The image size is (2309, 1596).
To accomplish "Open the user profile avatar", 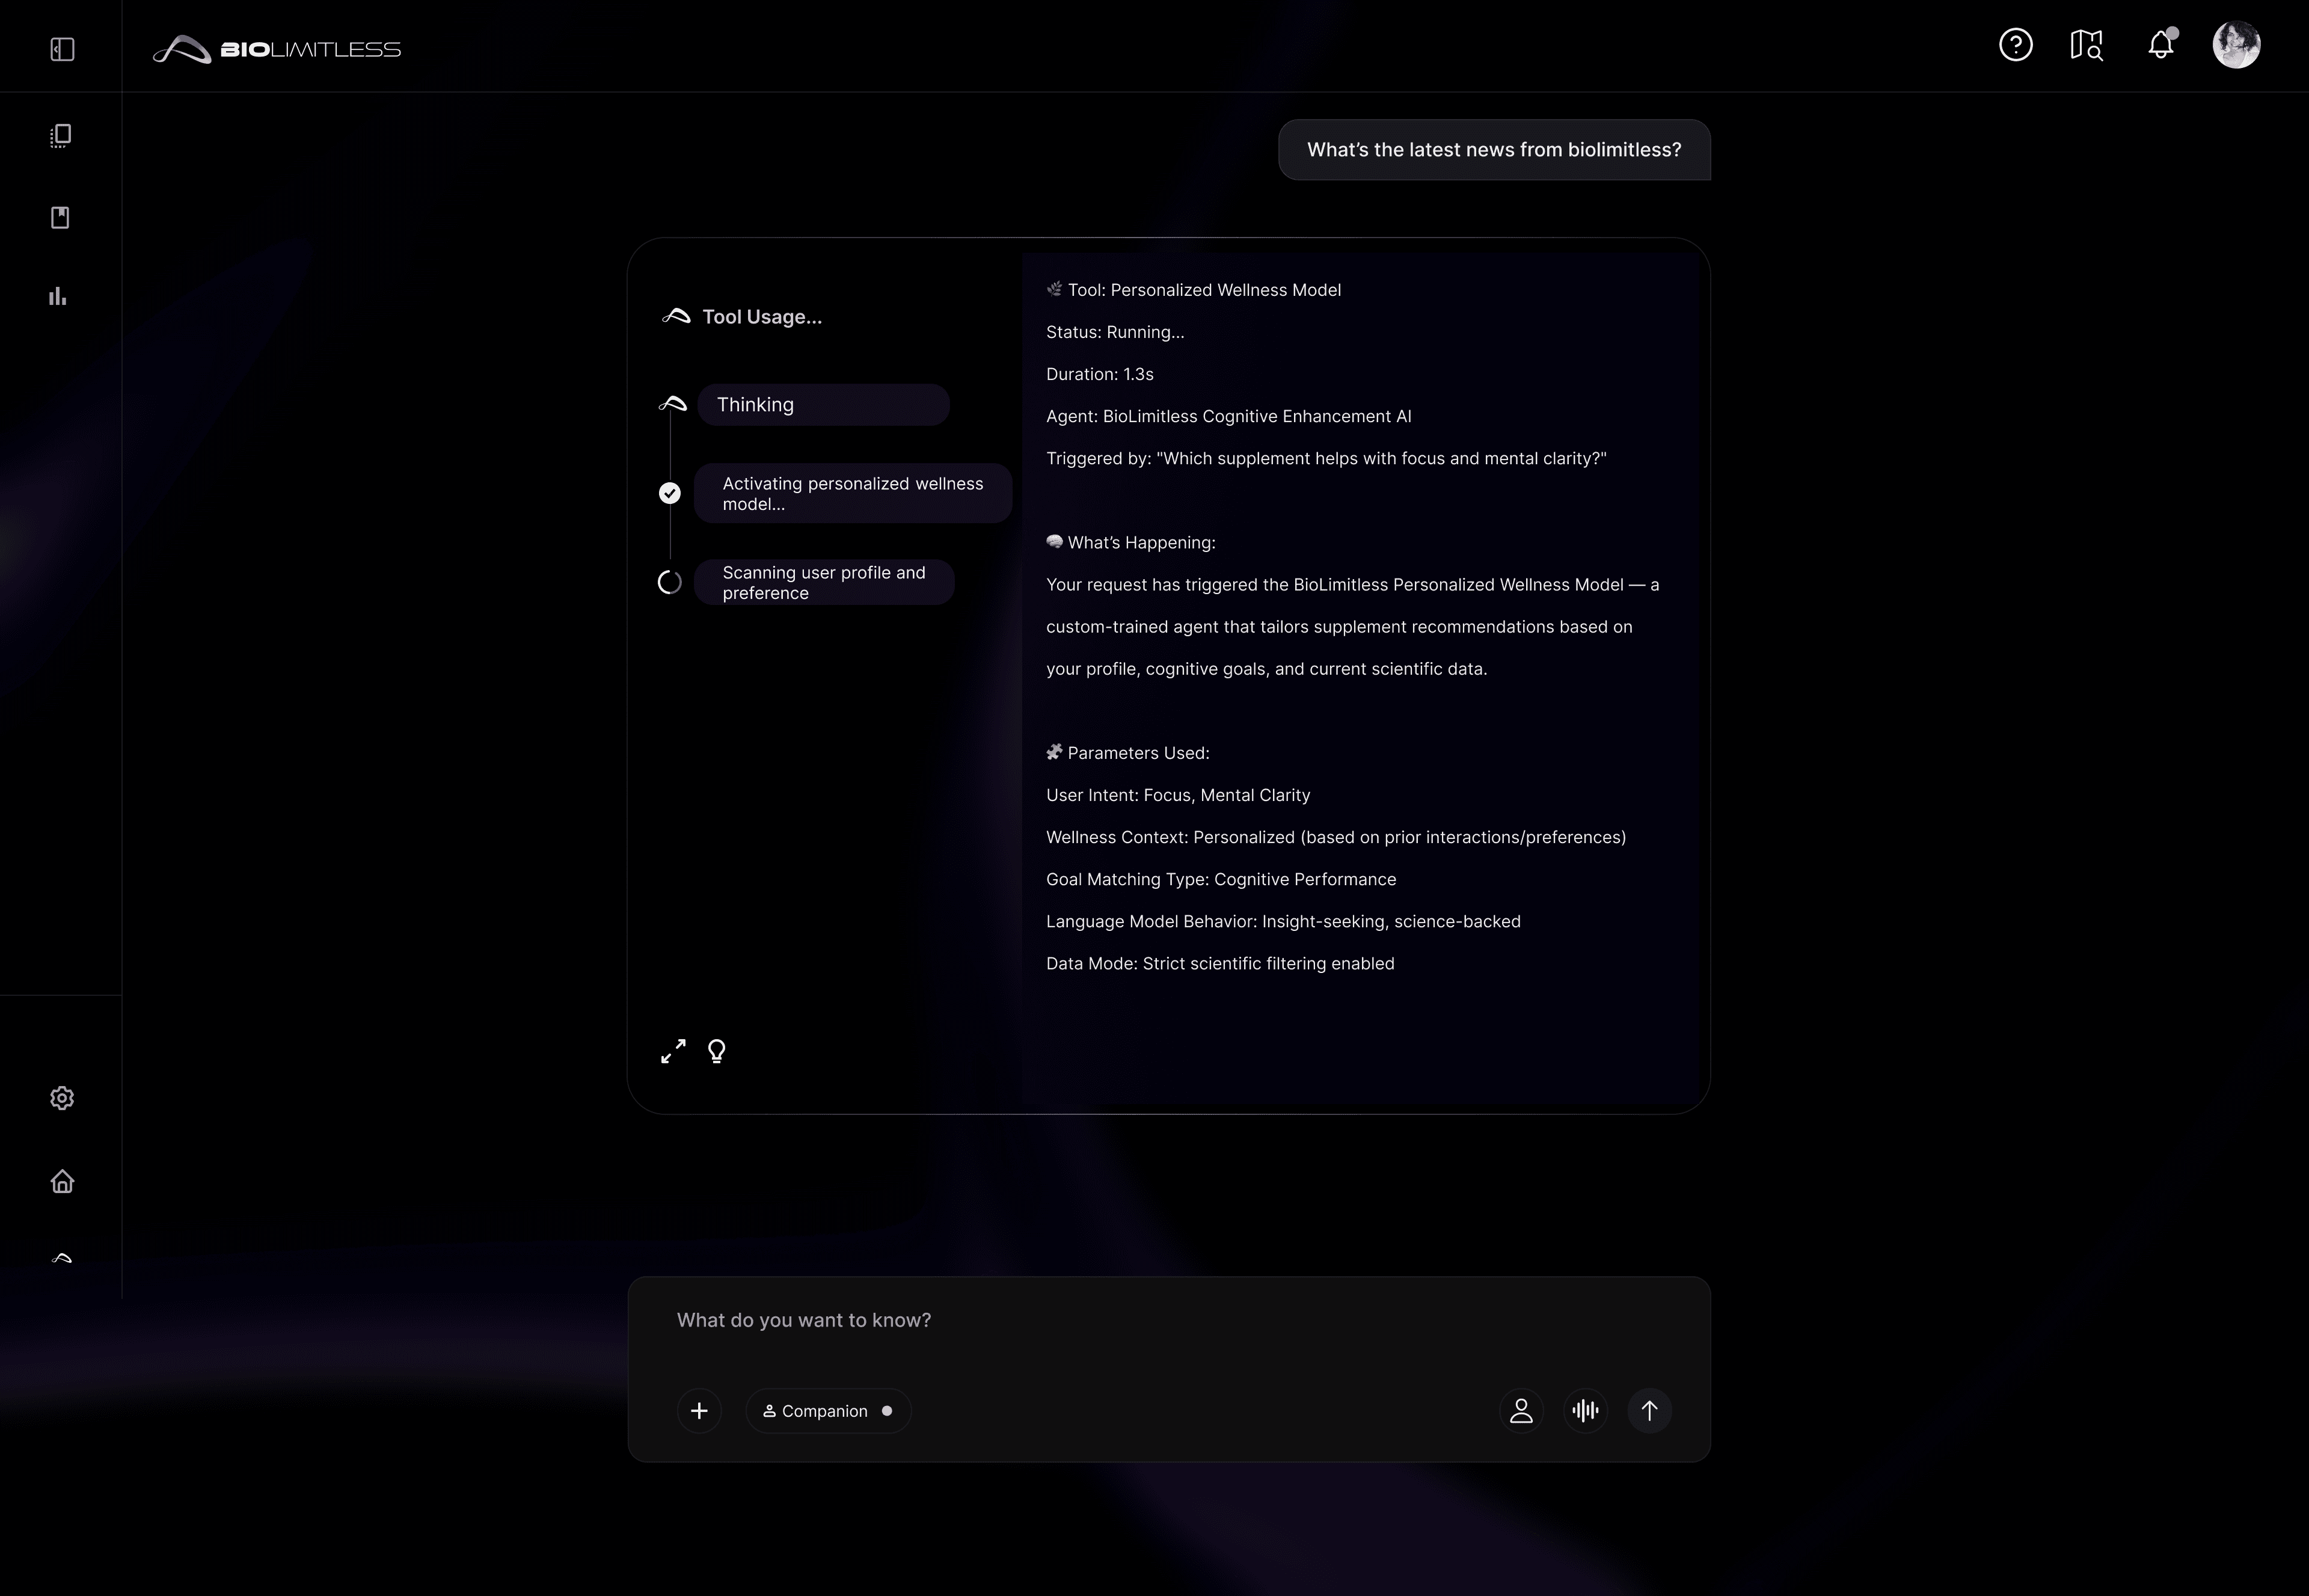I will (2236, 45).
